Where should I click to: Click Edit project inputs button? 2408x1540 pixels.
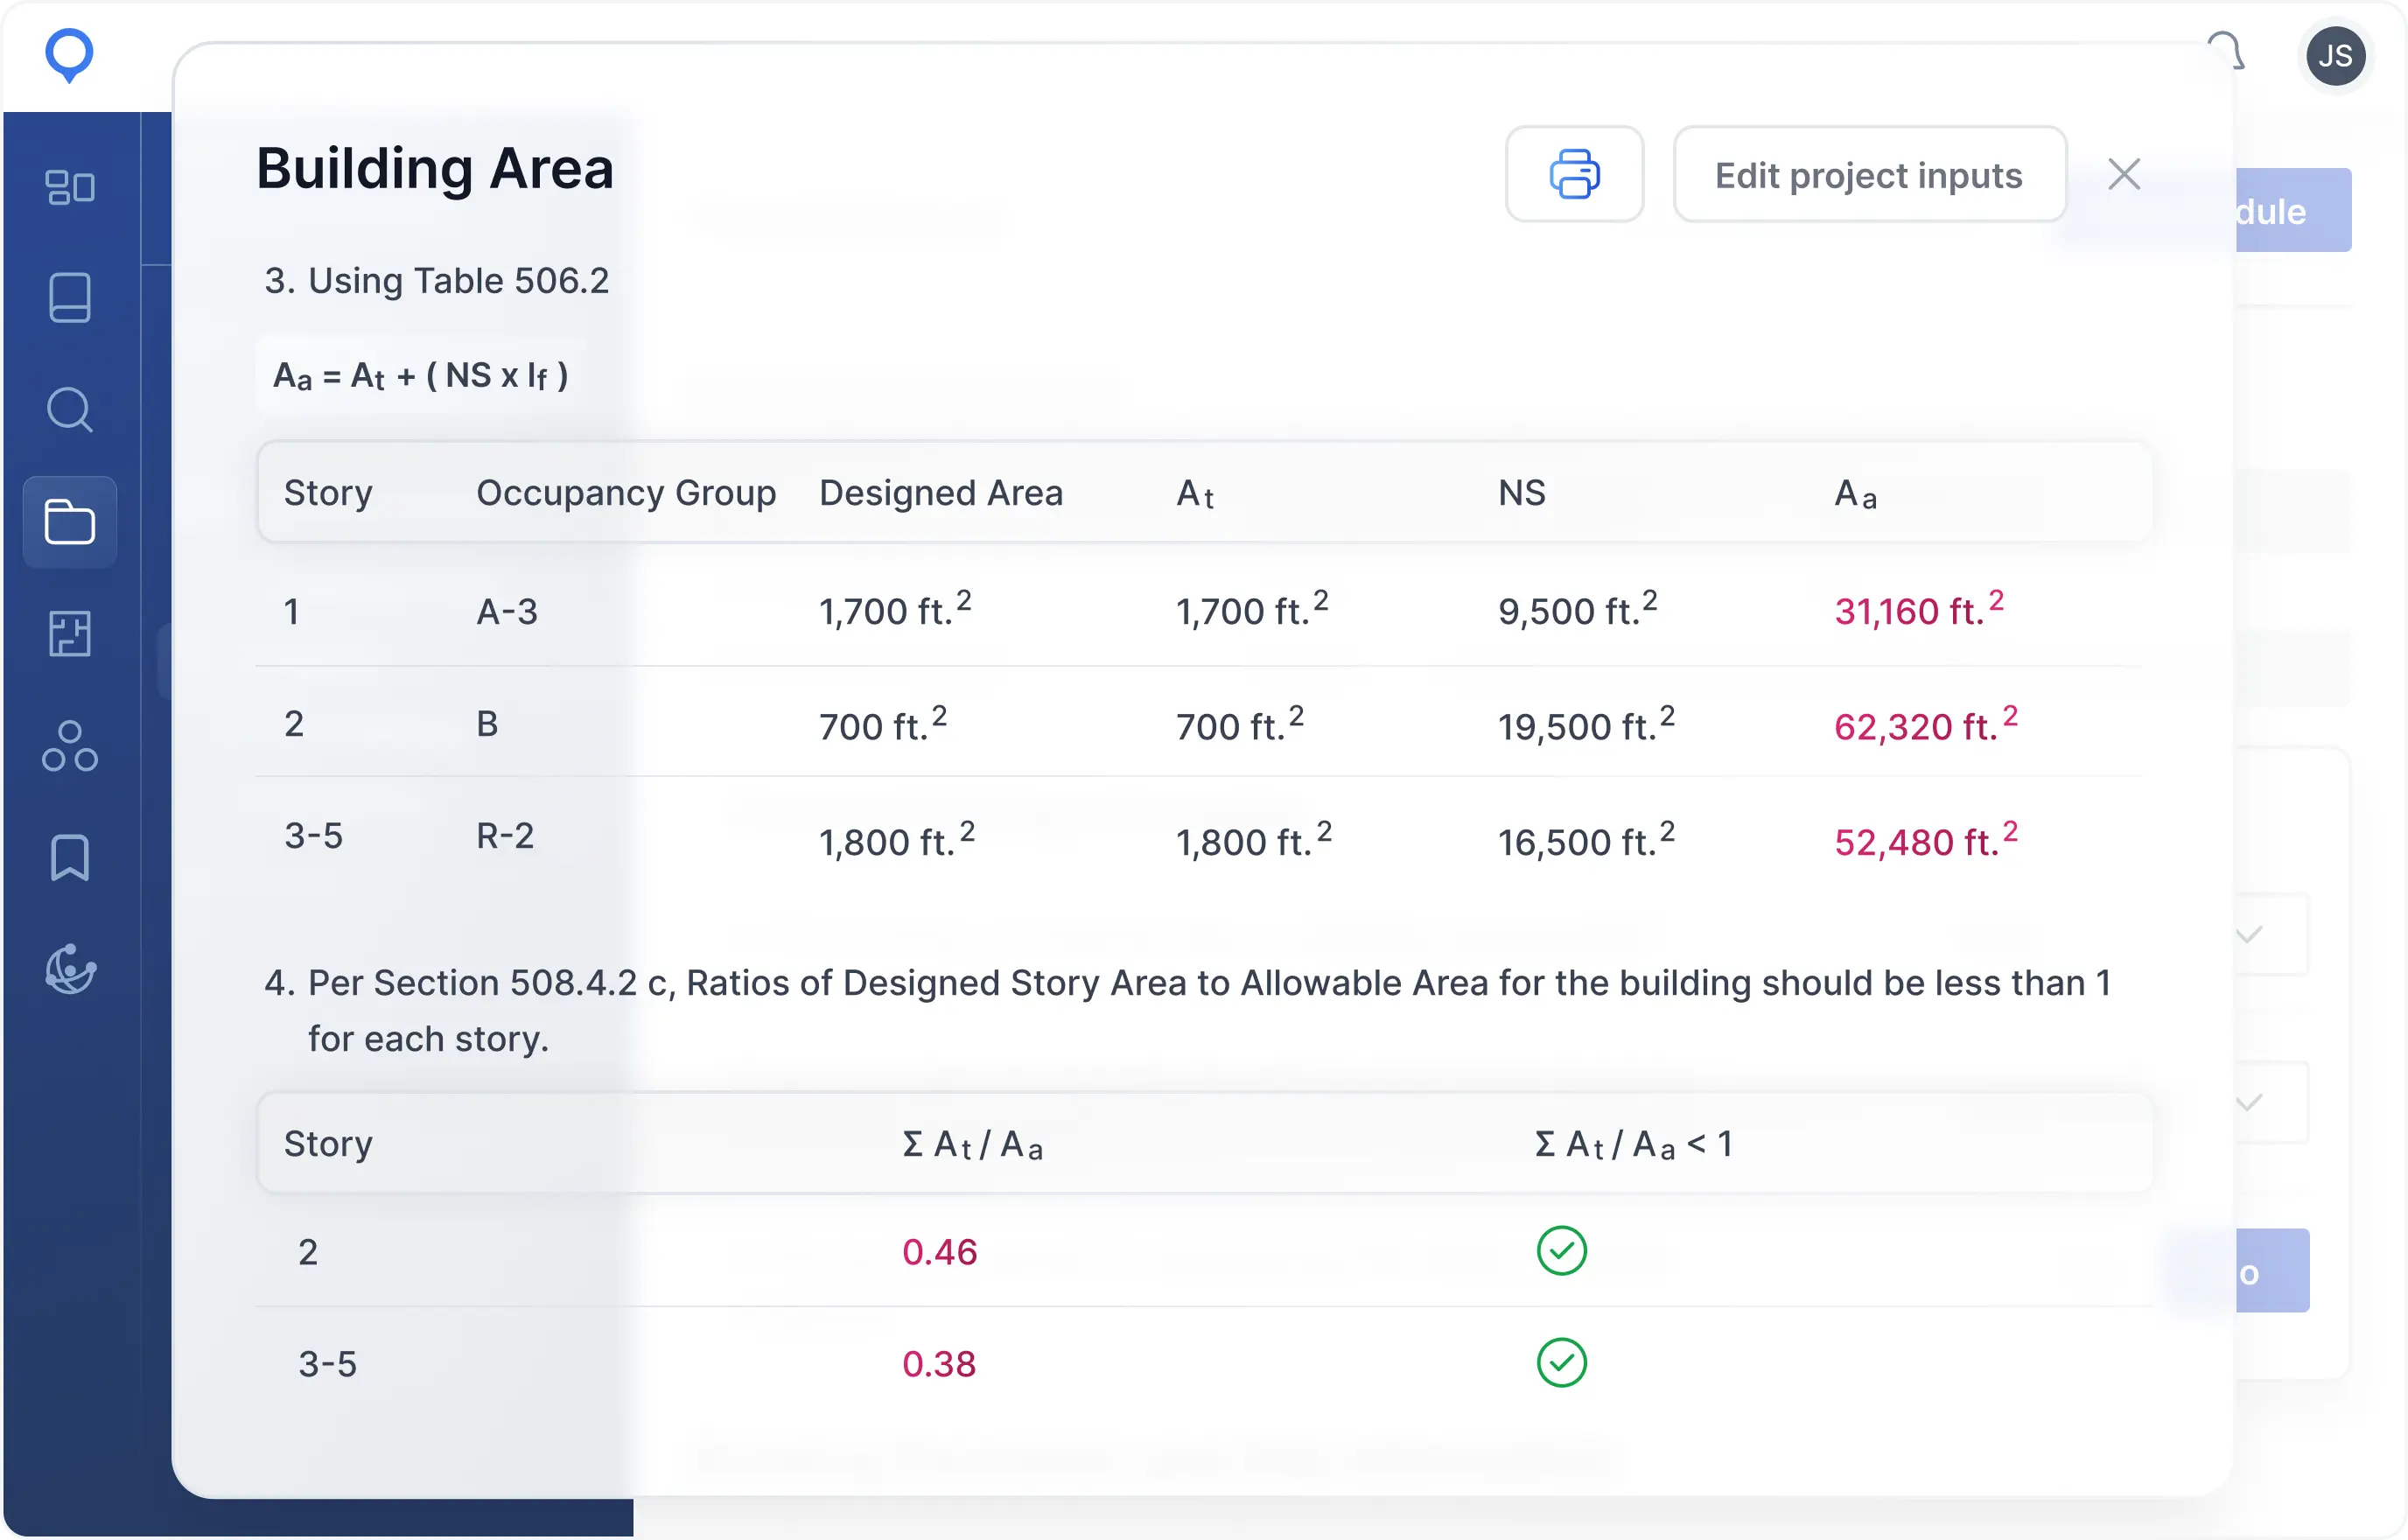1868,175
